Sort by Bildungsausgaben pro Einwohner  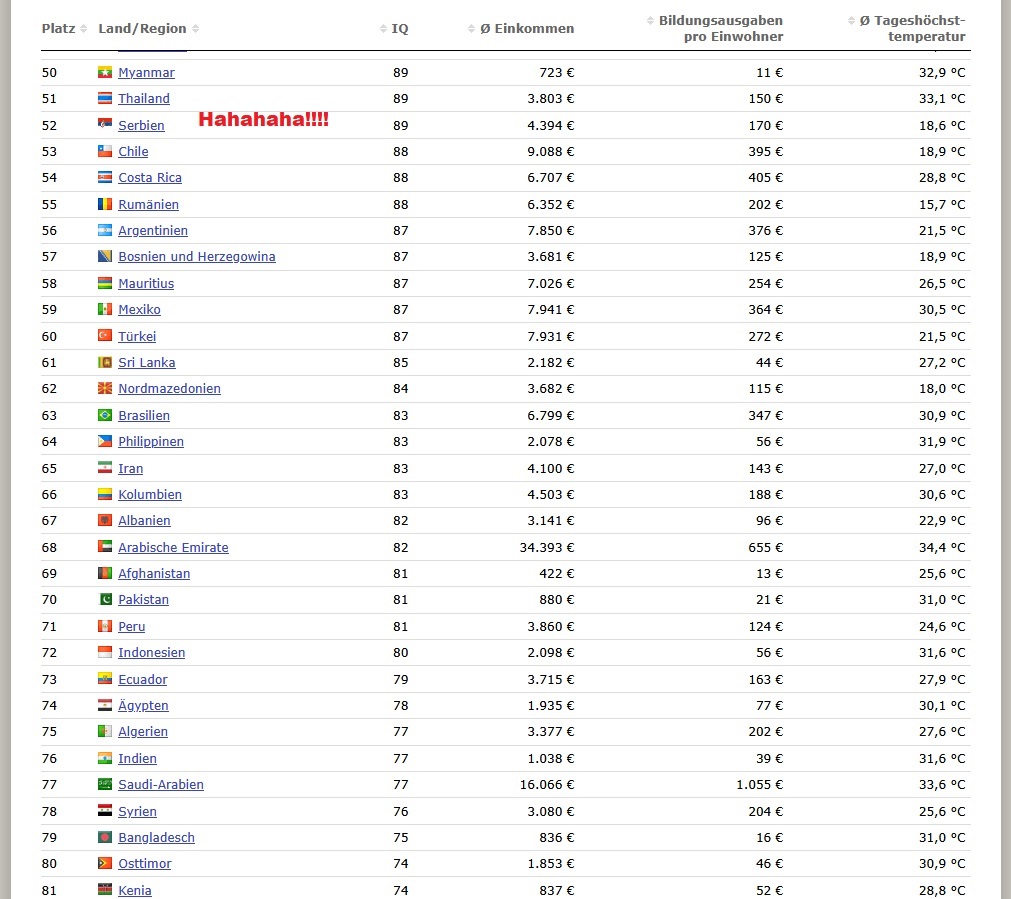click(x=720, y=28)
